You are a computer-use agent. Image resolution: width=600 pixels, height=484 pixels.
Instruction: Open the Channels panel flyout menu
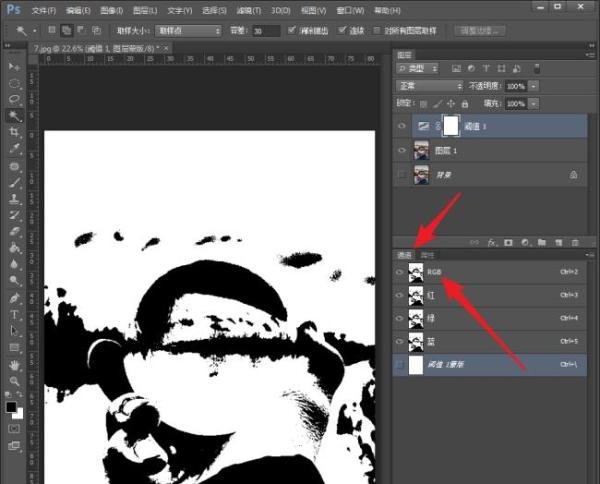tap(590, 254)
